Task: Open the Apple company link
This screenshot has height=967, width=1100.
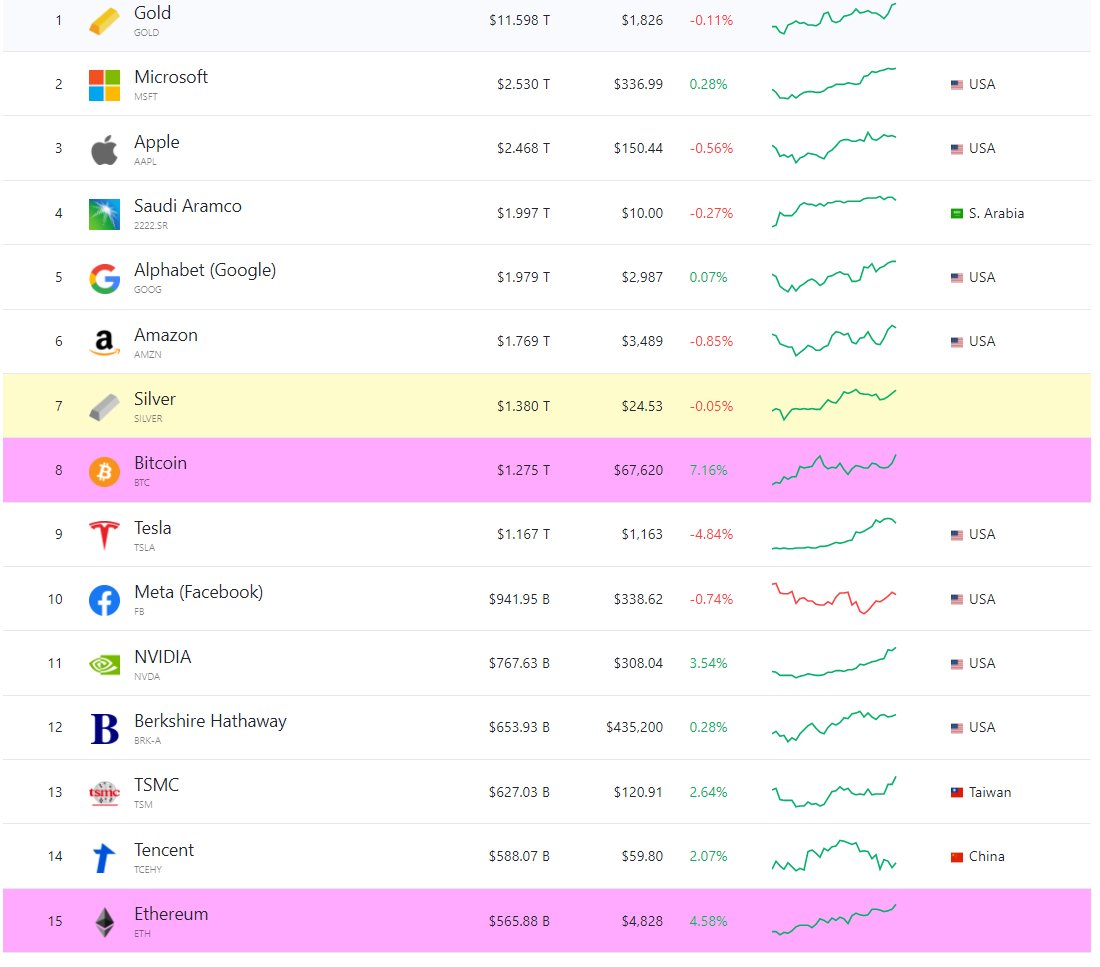Action: point(156,142)
